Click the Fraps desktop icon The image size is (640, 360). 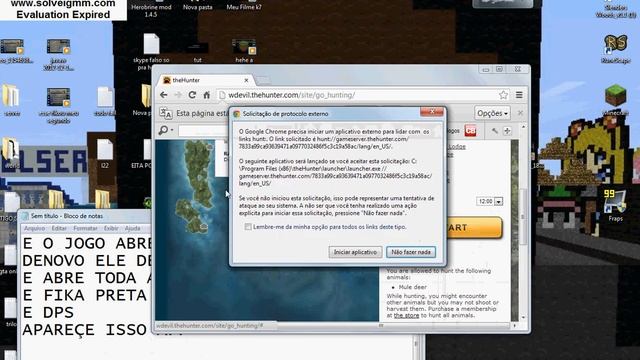616,205
